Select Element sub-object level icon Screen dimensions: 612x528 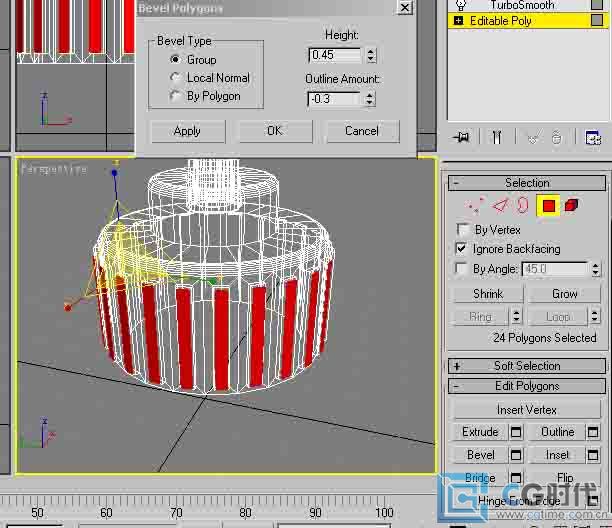pos(571,205)
